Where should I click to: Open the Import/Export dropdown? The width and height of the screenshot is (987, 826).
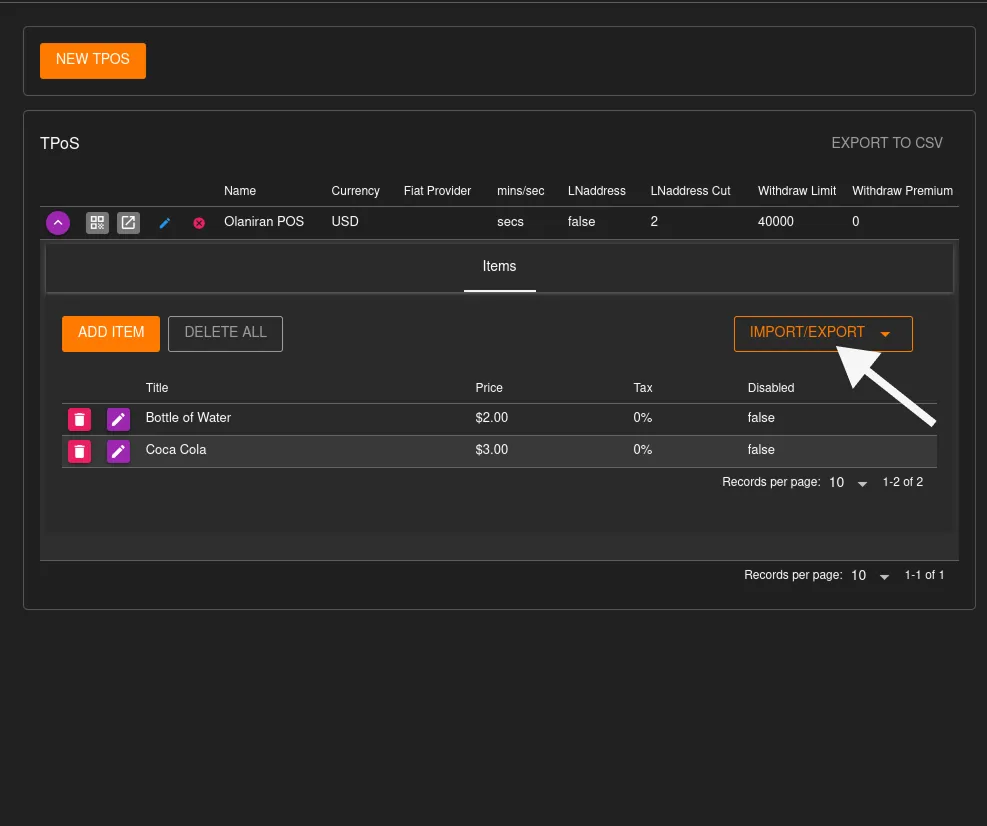pos(822,333)
